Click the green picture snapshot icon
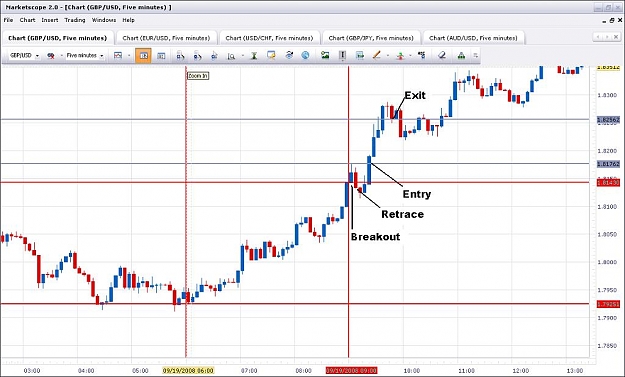The height and width of the screenshot is (377, 625). pyautogui.click(x=325, y=55)
